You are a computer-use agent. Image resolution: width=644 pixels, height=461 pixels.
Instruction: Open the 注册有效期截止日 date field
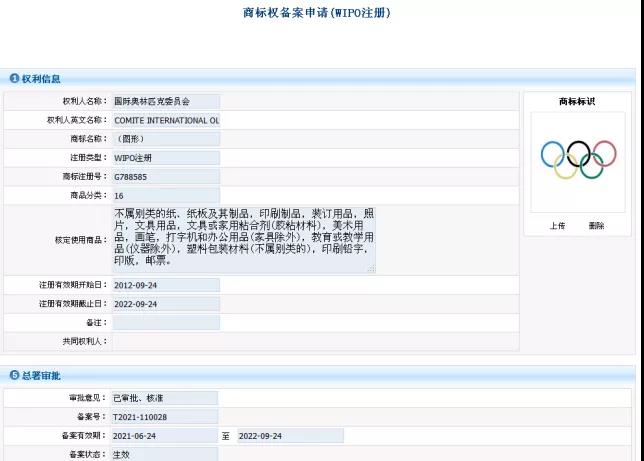[x=165, y=304]
